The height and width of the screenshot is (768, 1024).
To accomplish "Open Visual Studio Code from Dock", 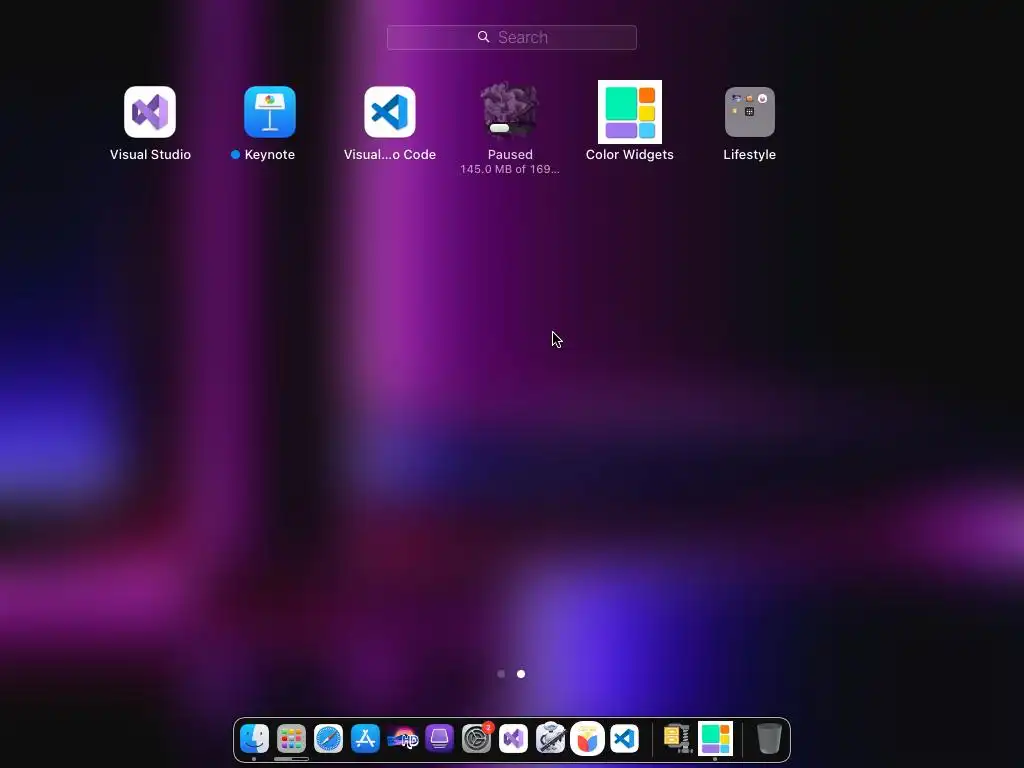I will (x=624, y=739).
